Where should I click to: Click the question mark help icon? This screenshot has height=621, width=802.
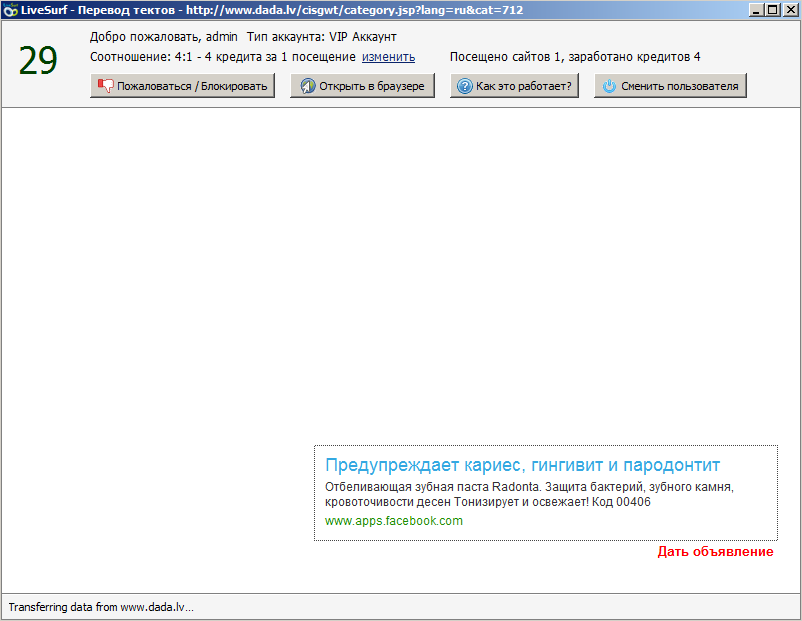(x=464, y=86)
